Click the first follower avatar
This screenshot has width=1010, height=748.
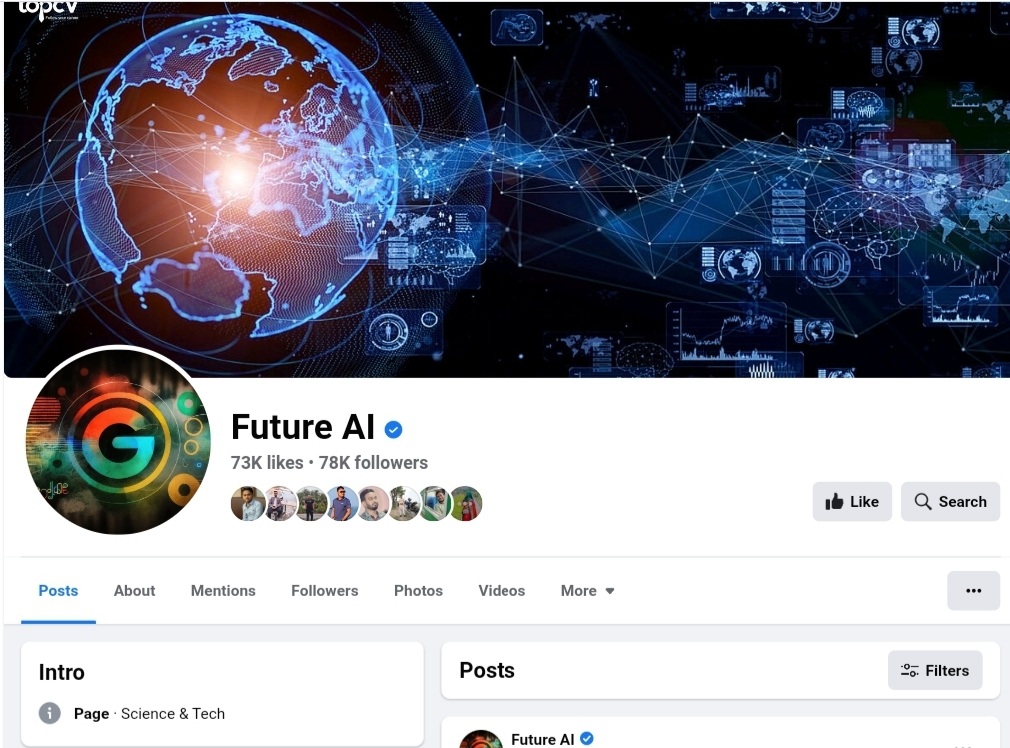tap(247, 503)
